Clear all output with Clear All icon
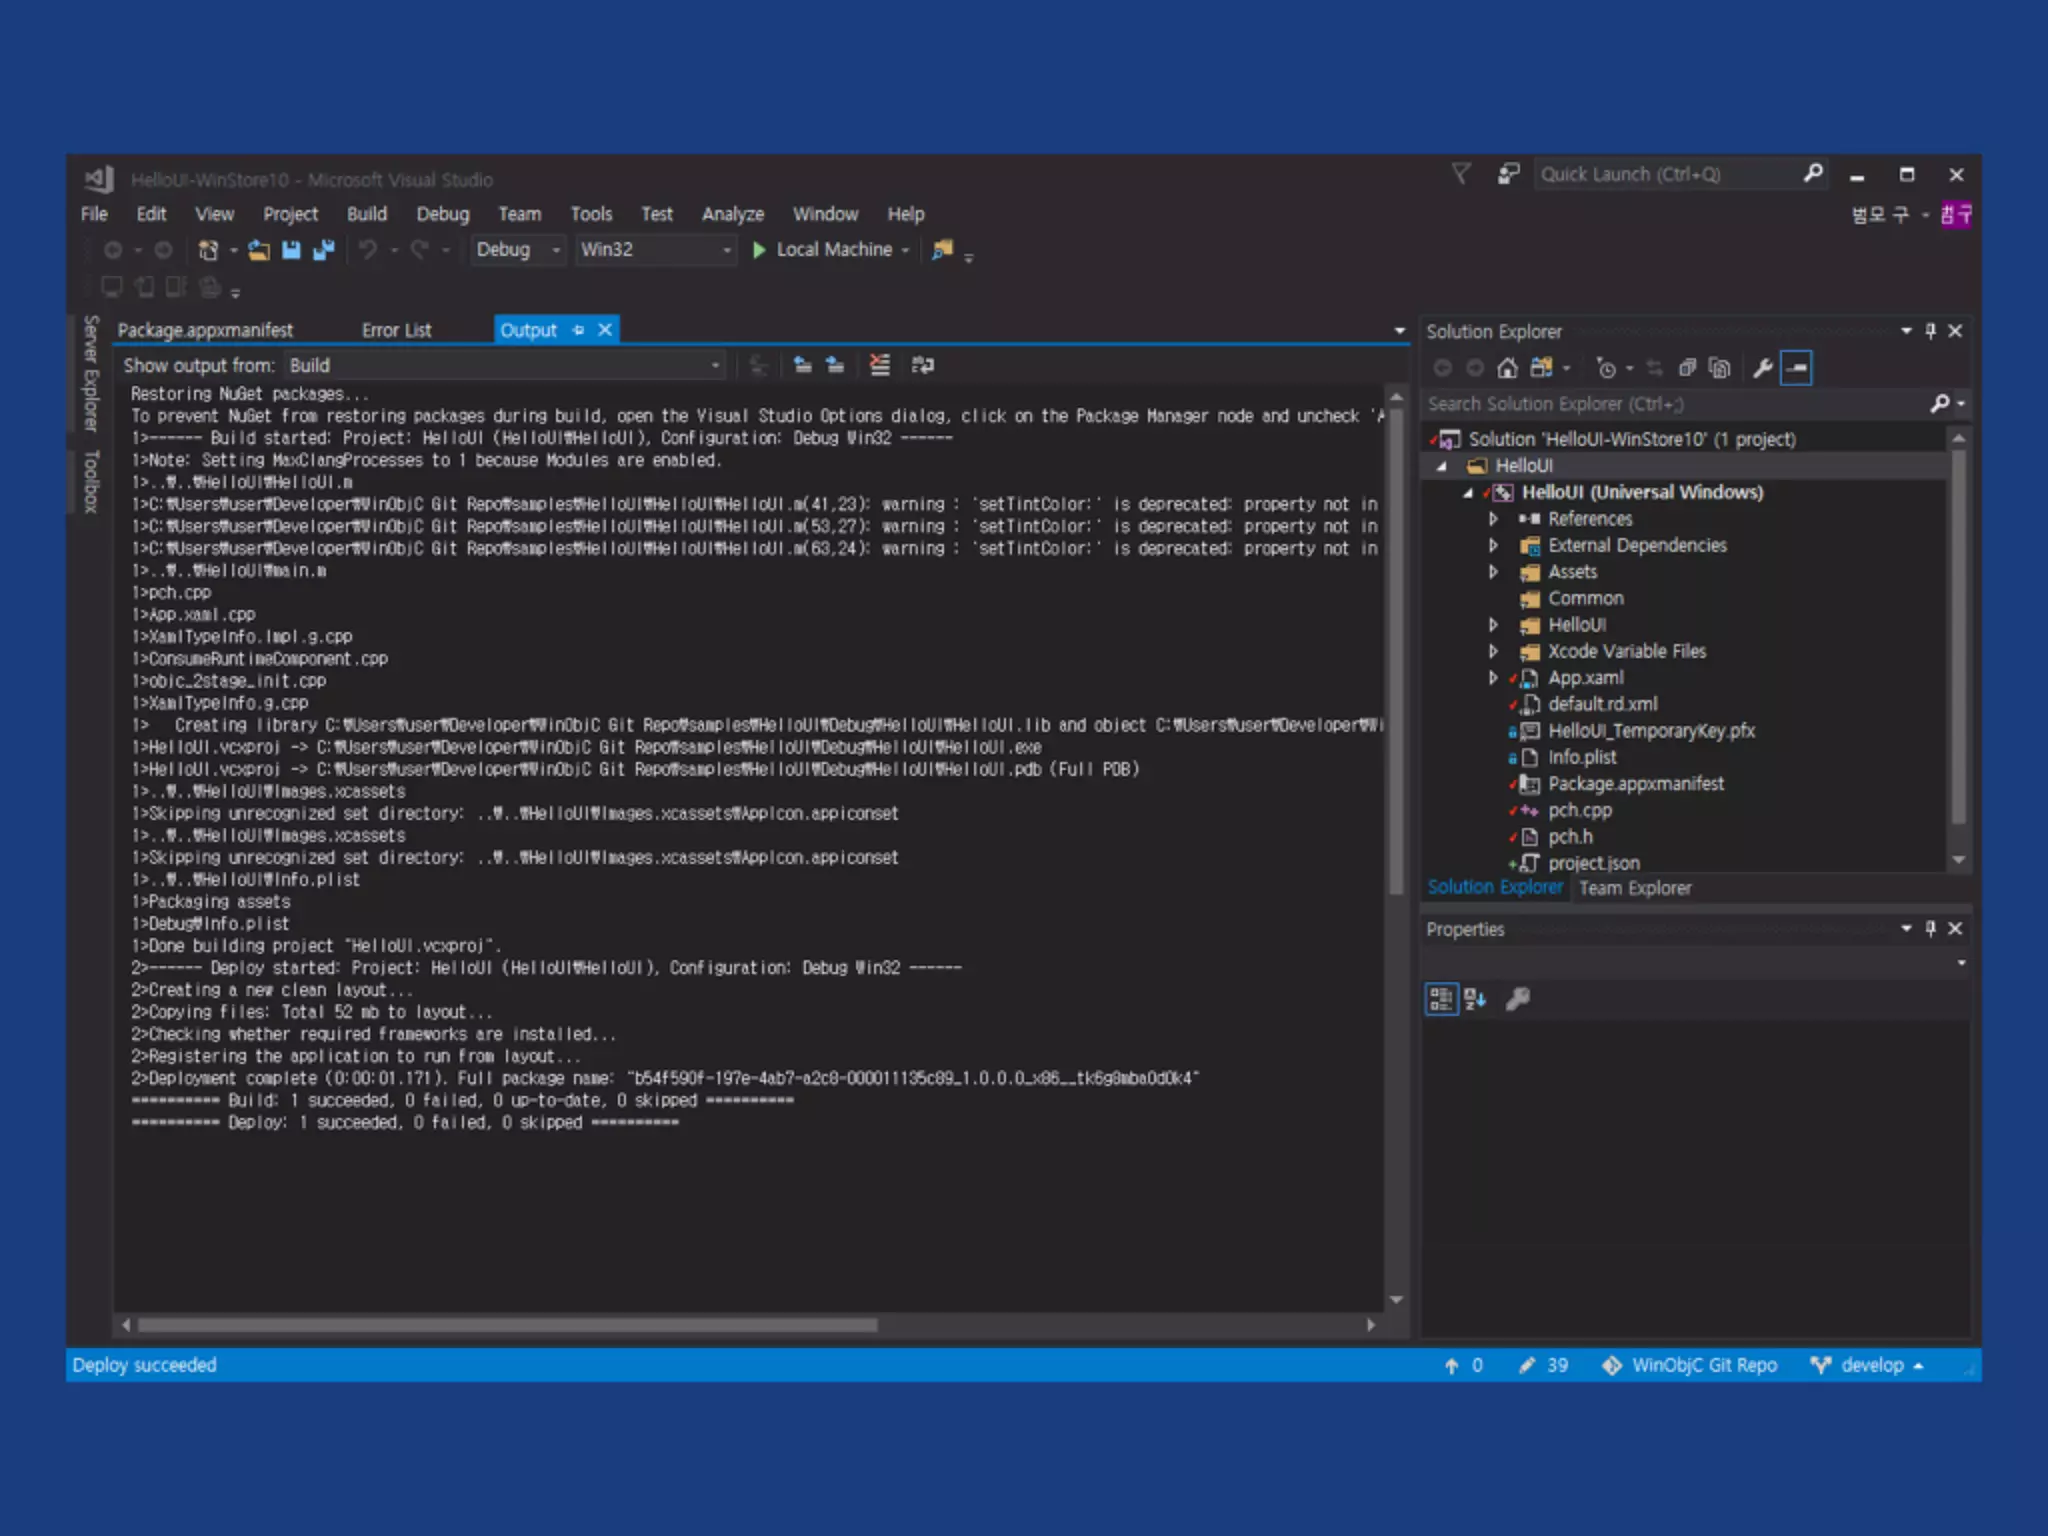2048x1536 pixels. (880, 365)
